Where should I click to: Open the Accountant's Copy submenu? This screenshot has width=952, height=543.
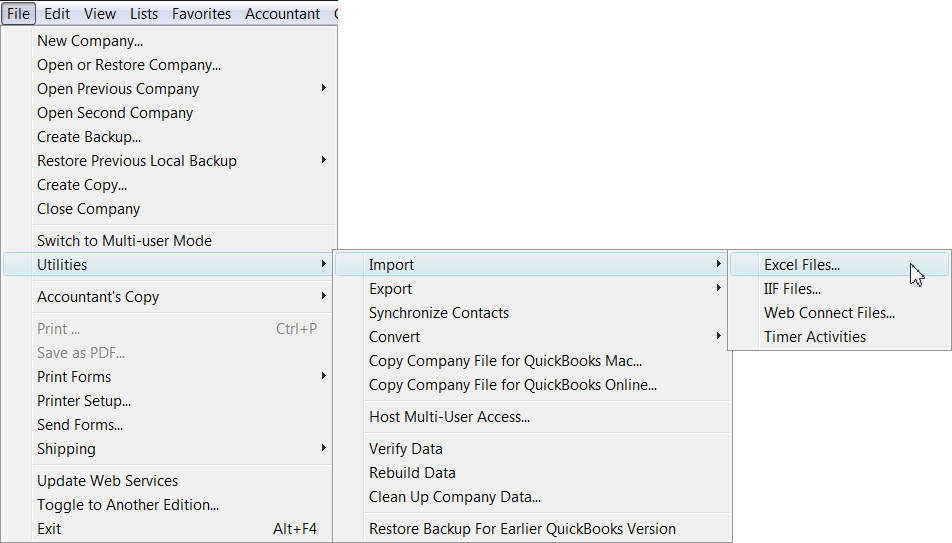coord(98,297)
